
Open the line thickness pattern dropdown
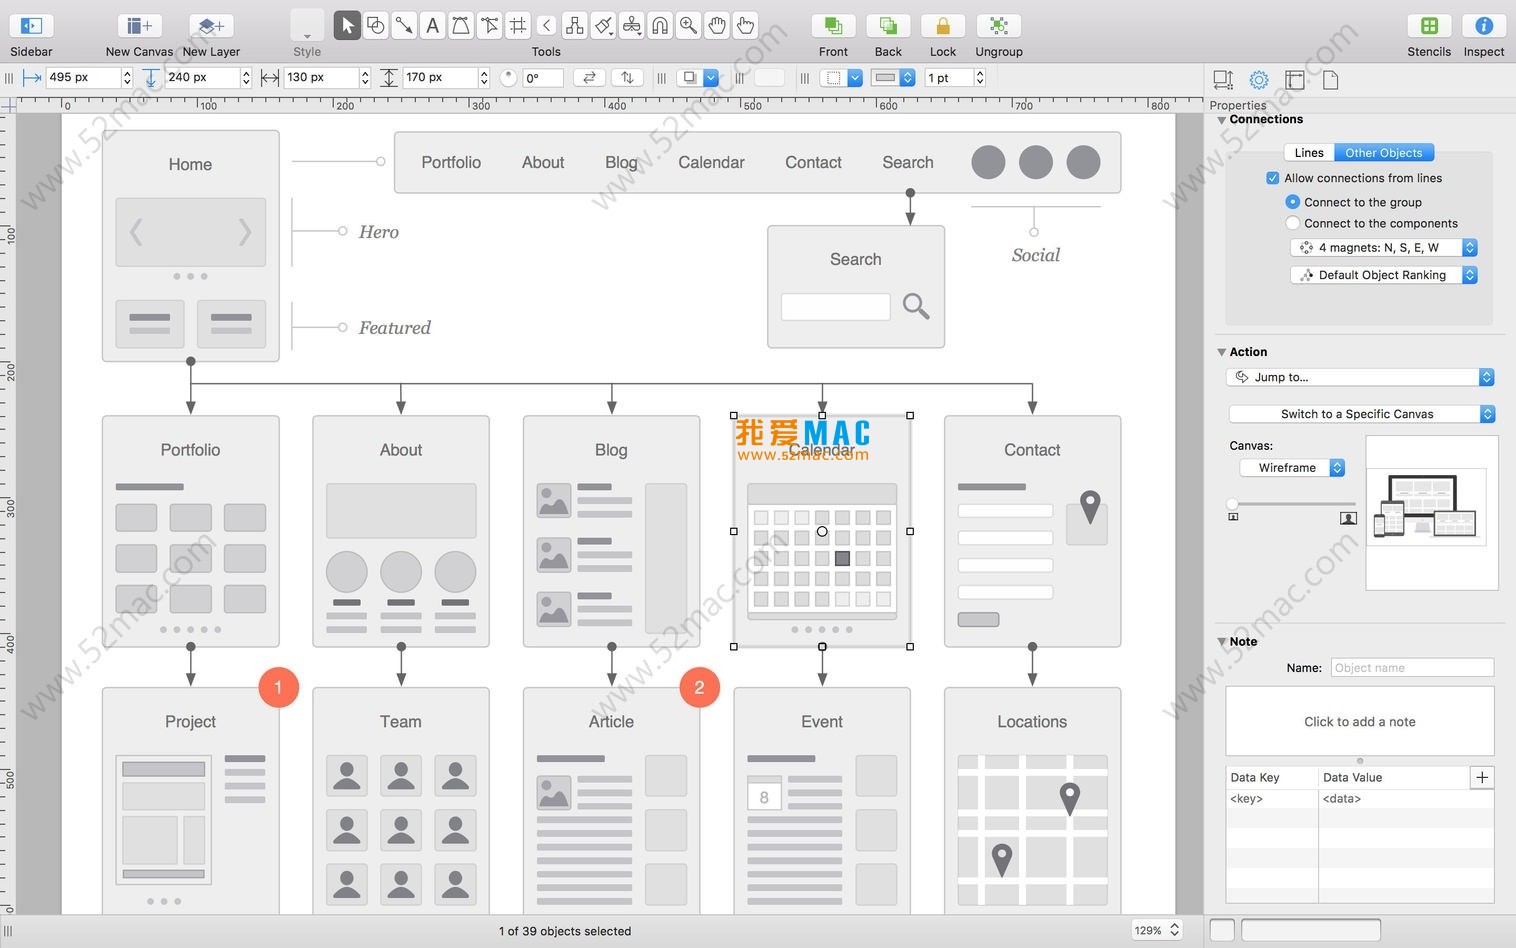coord(893,77)
